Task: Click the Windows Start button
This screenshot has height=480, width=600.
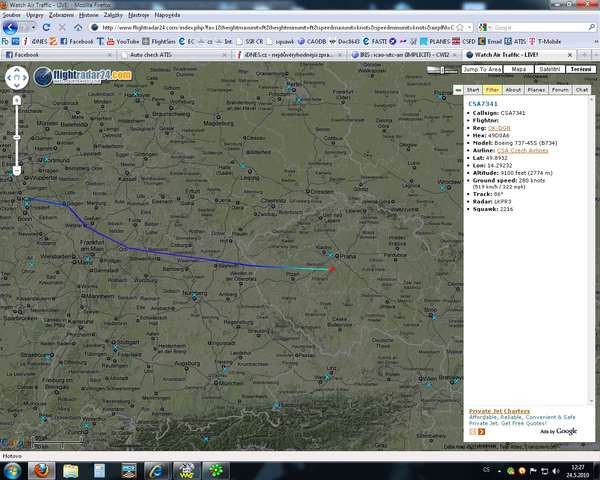Action: pos(12,469)
